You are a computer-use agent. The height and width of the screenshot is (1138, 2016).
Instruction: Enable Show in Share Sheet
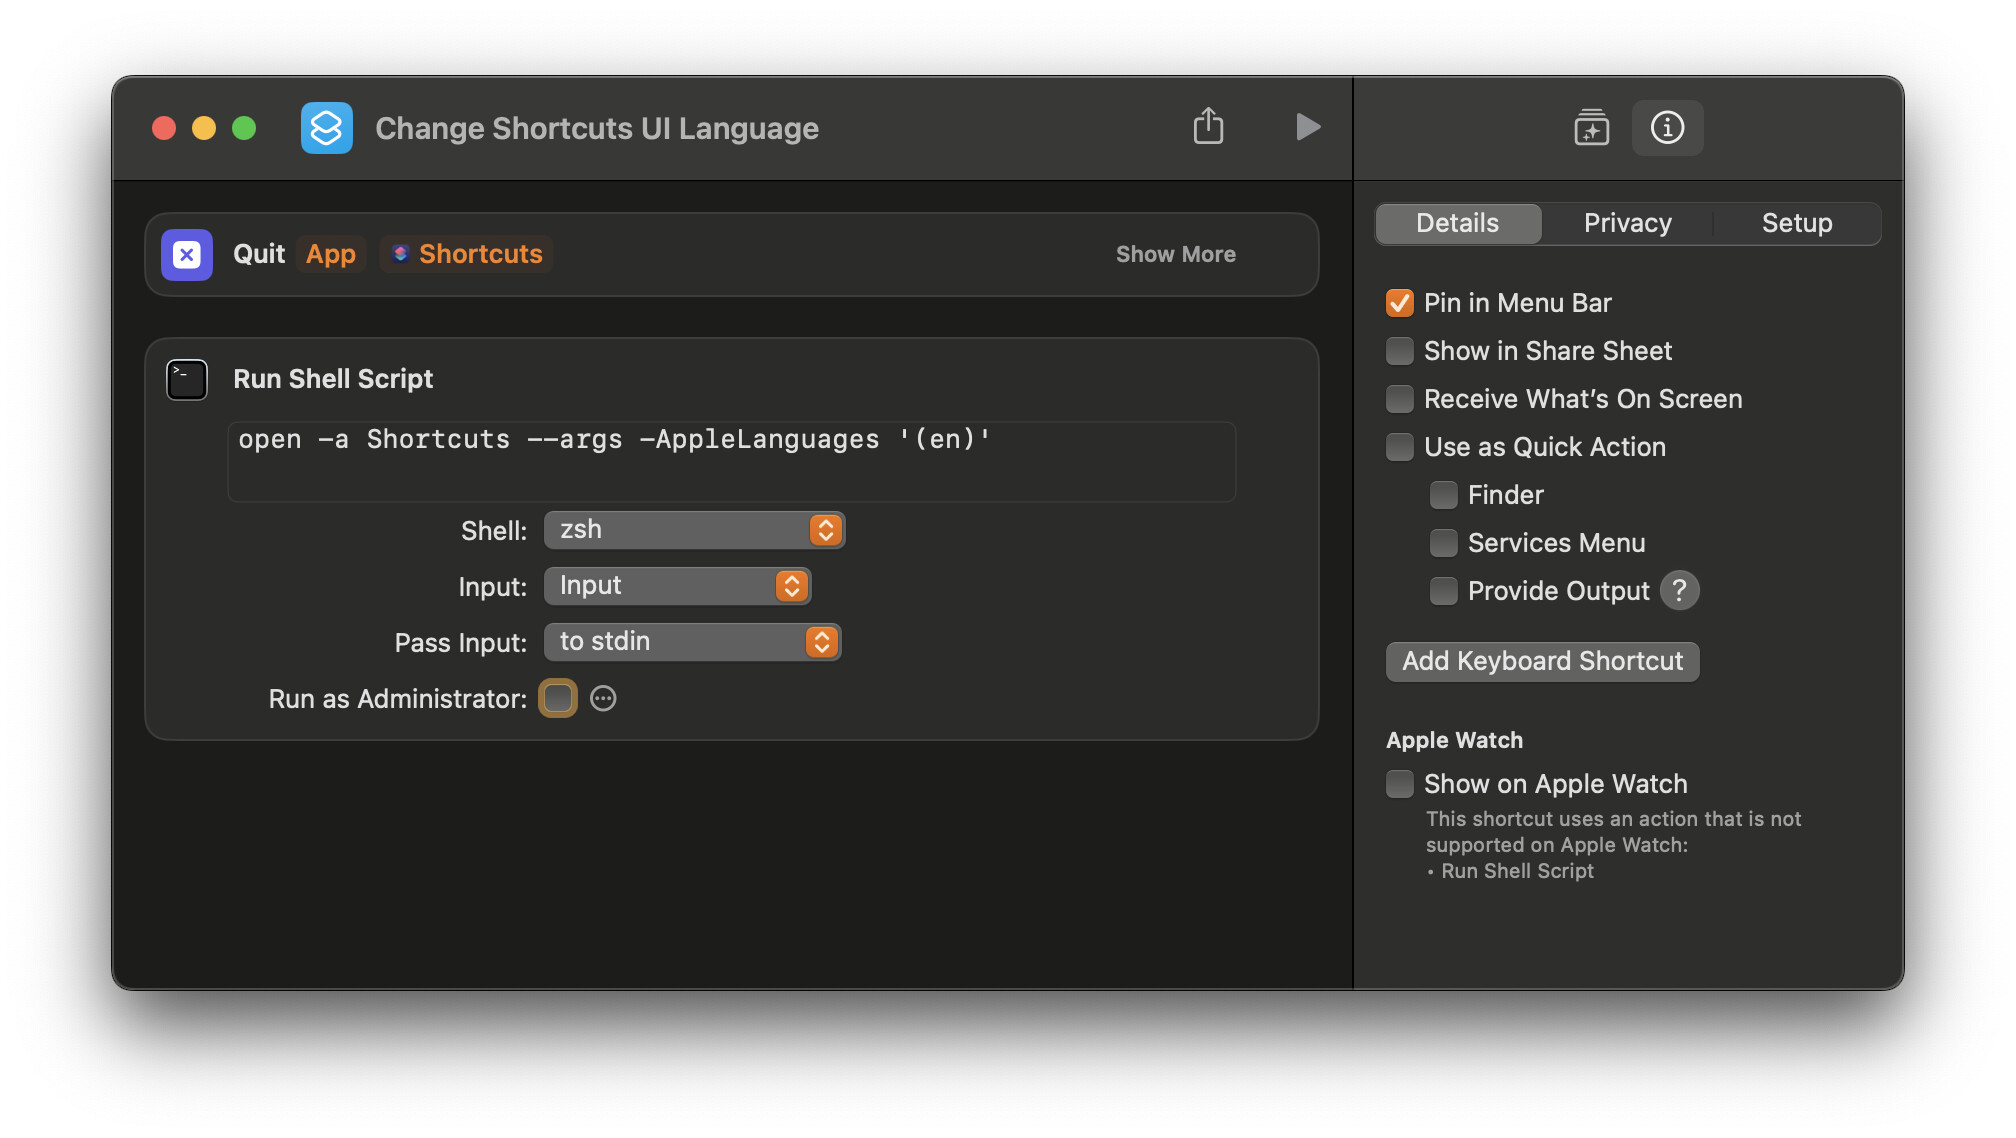[x=1400, y=351]
